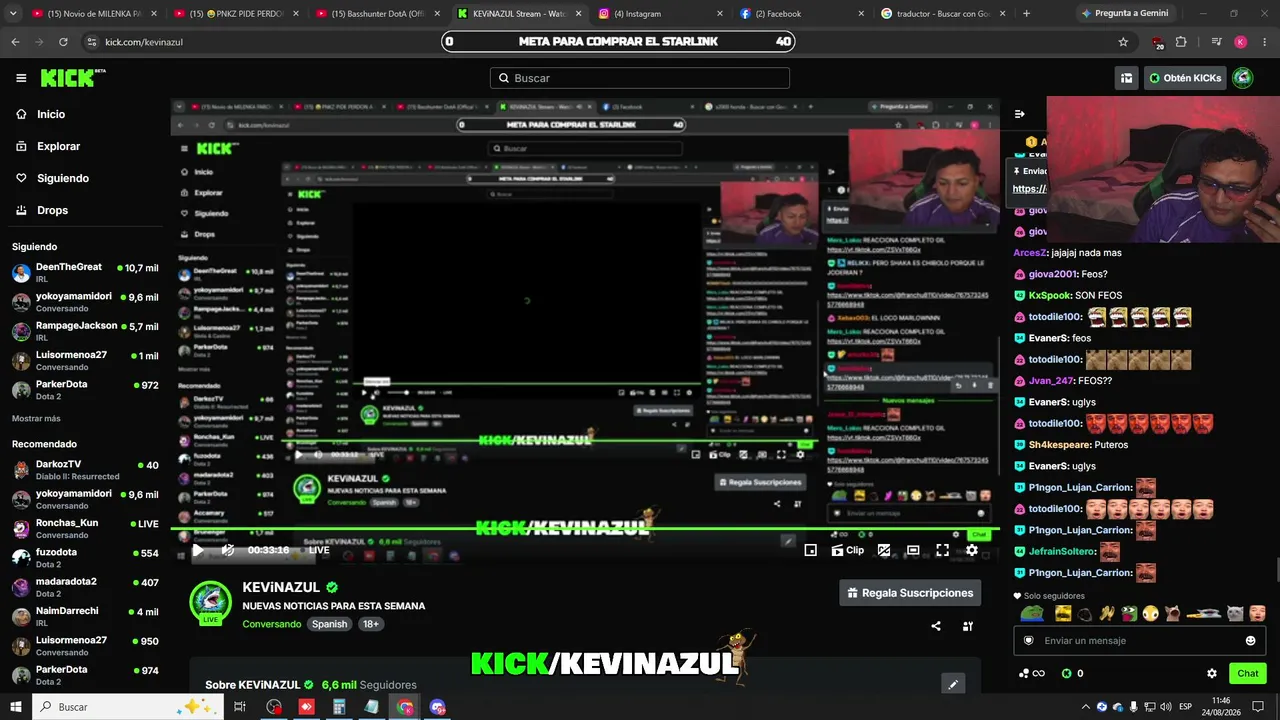This screenshot has height=720, width=1280.
Task: Toggle picture-in-picture for the video
Action: point(884,550)
